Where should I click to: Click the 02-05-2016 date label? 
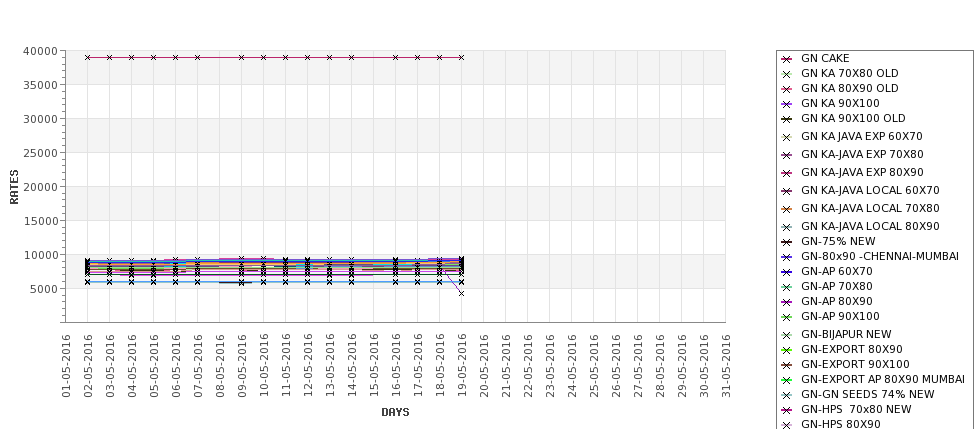[88, 366]
